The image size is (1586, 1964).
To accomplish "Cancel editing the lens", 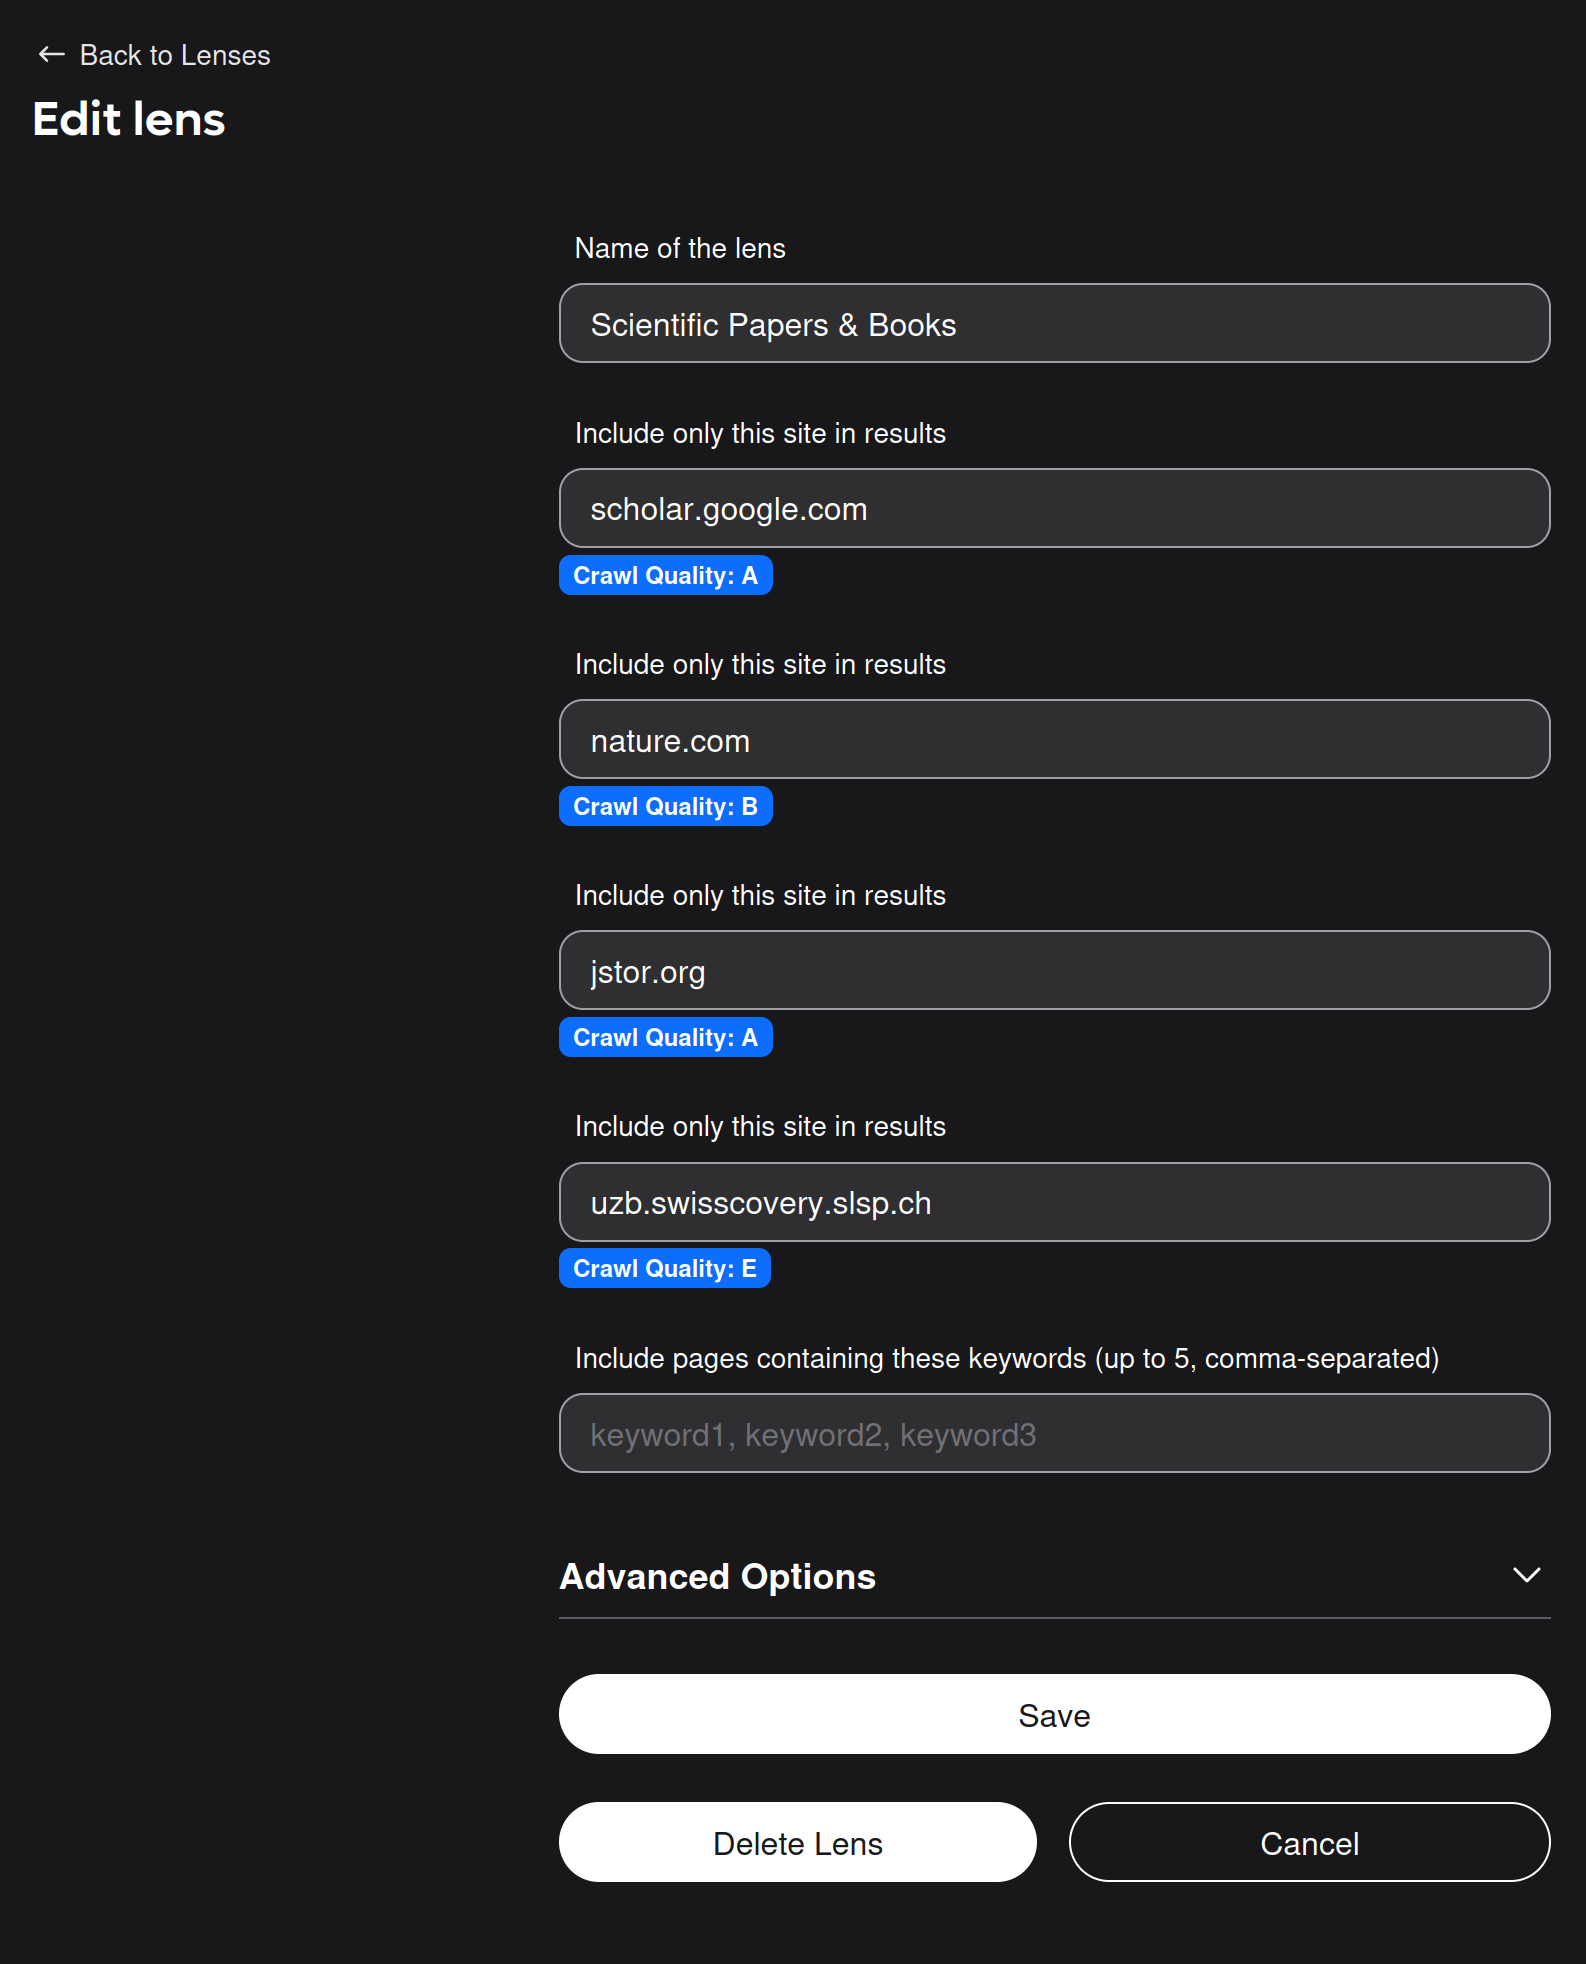I will 1309,1843.
